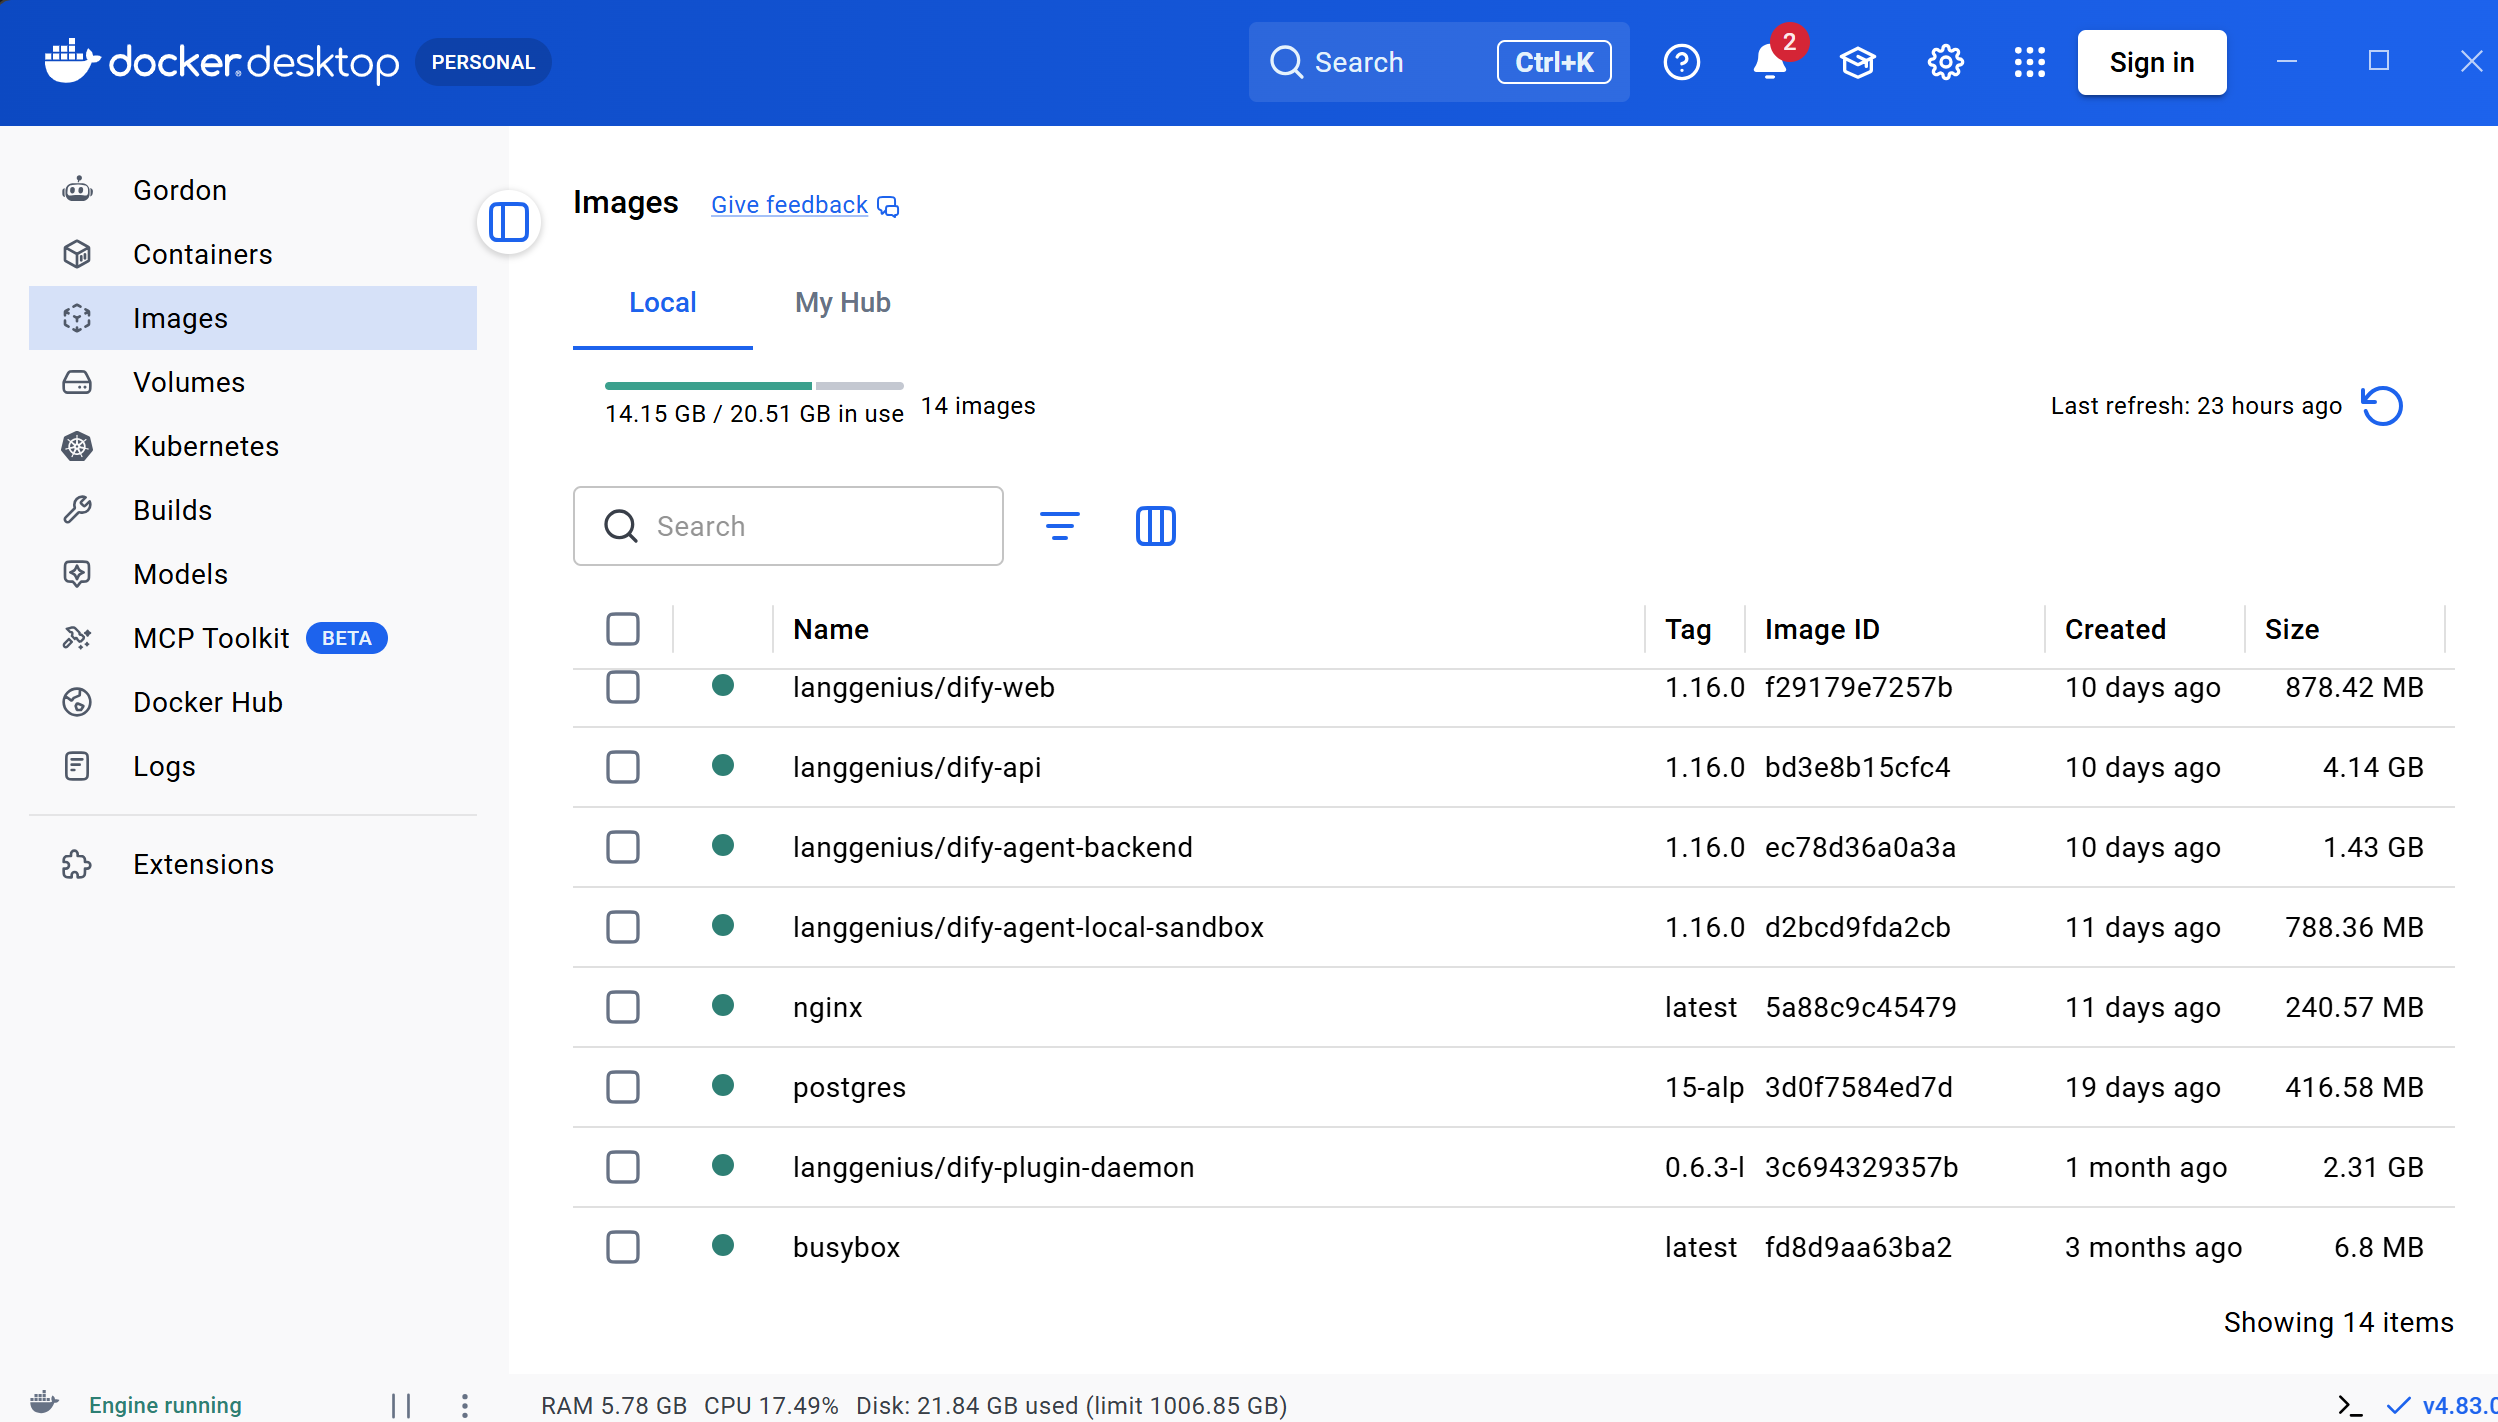Open the Builds view
The height and width of the screenshot is (1422, 2498).
252,510
